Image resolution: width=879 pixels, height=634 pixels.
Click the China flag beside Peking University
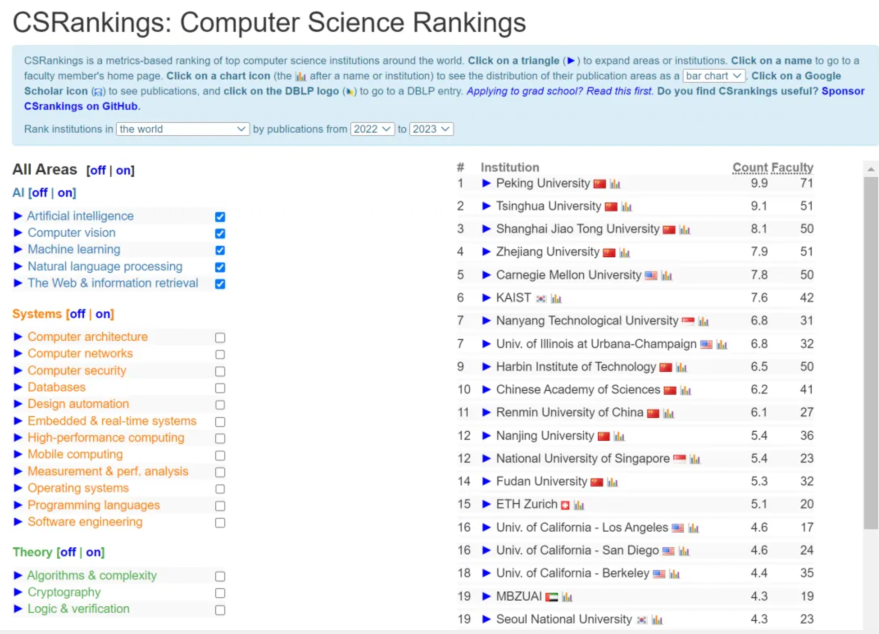600,184
